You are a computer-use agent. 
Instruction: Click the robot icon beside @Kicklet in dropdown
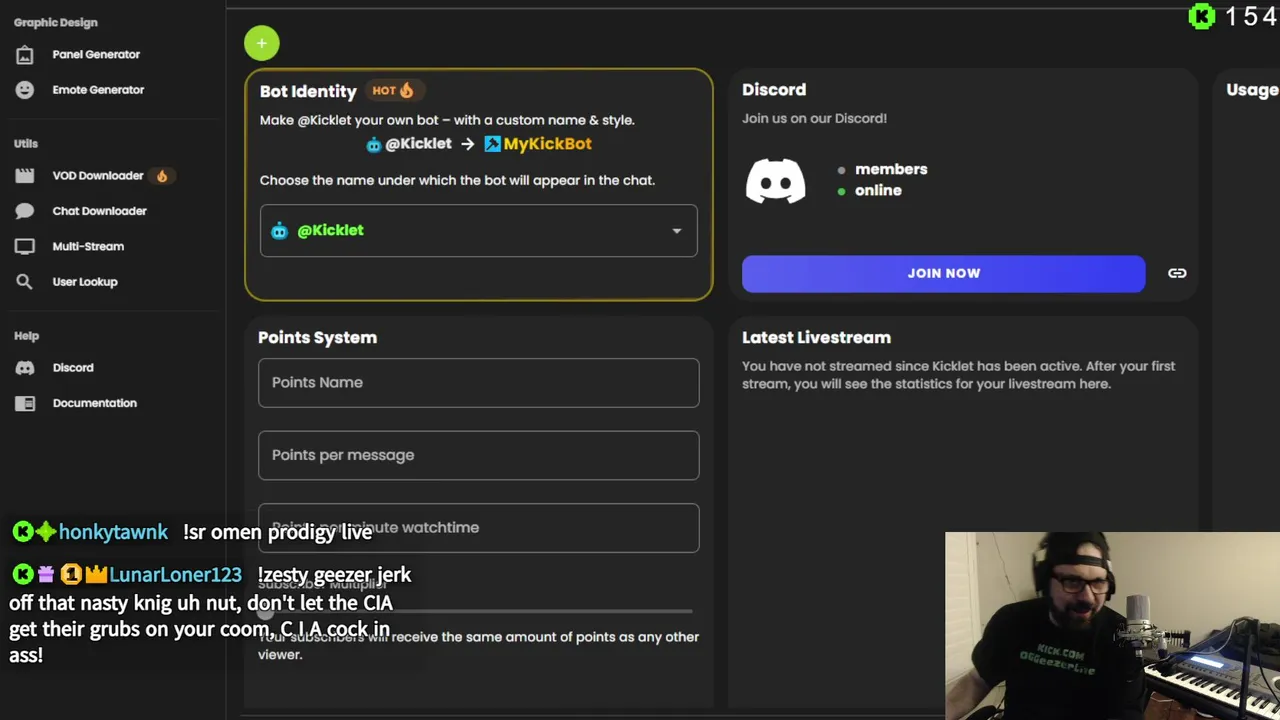click(279, 231)
